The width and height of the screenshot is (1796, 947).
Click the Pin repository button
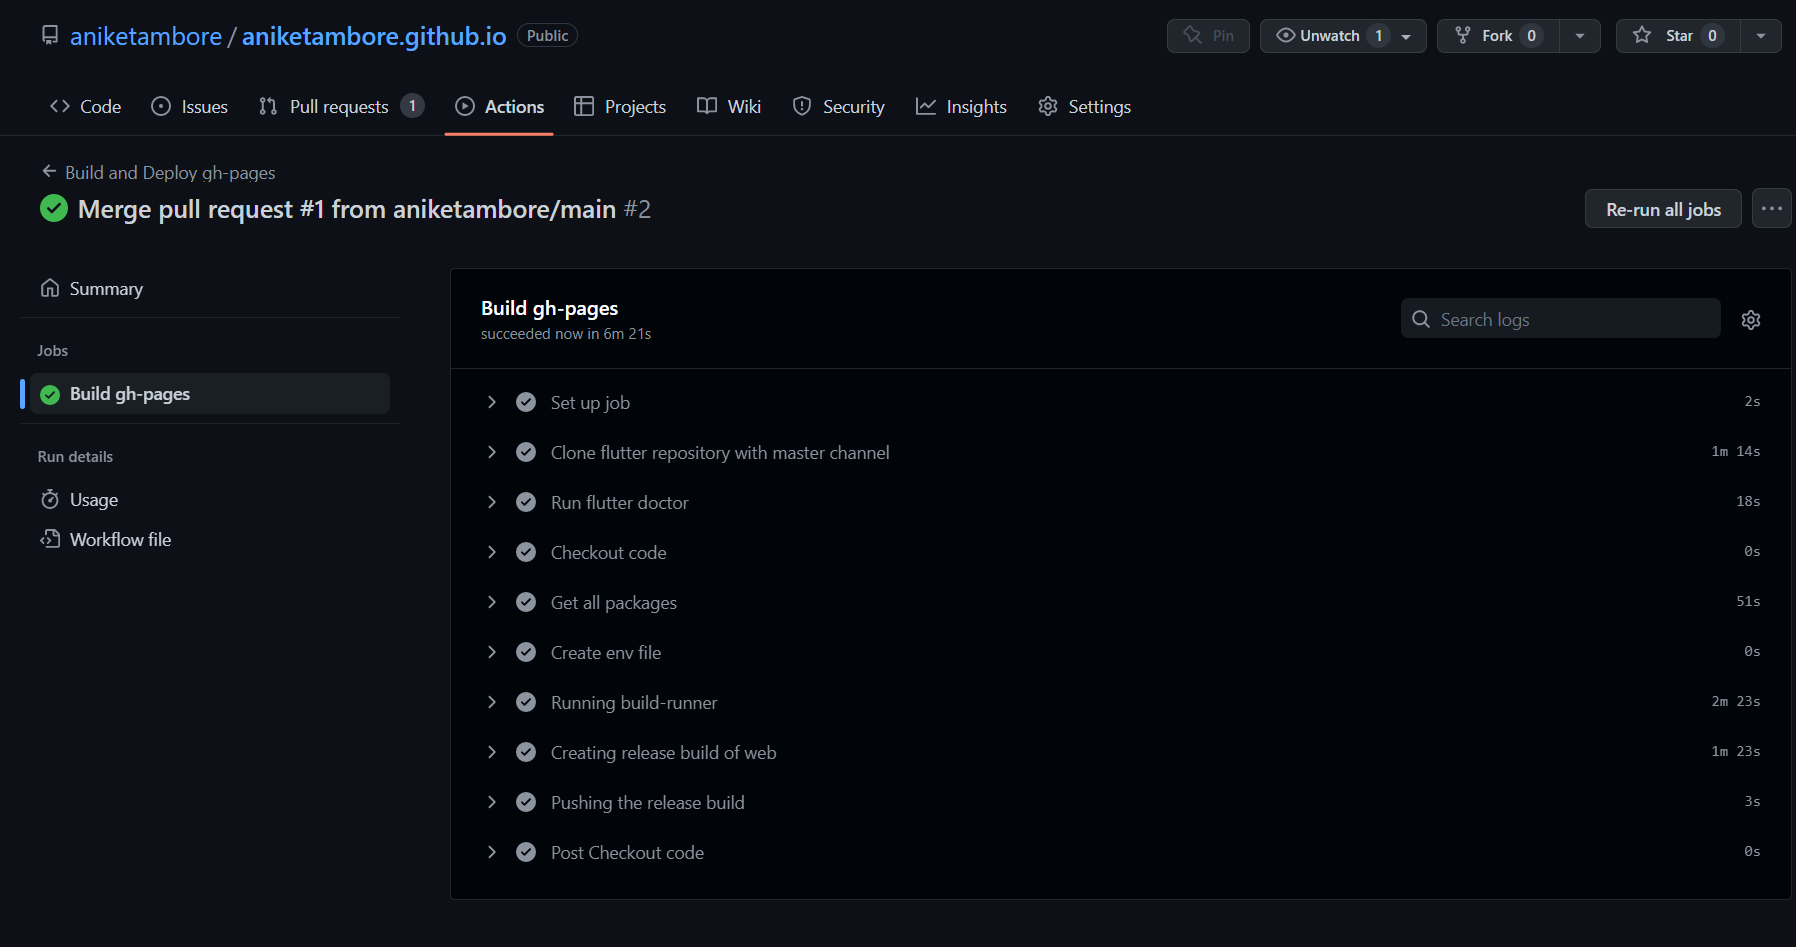pos(1208,36)
